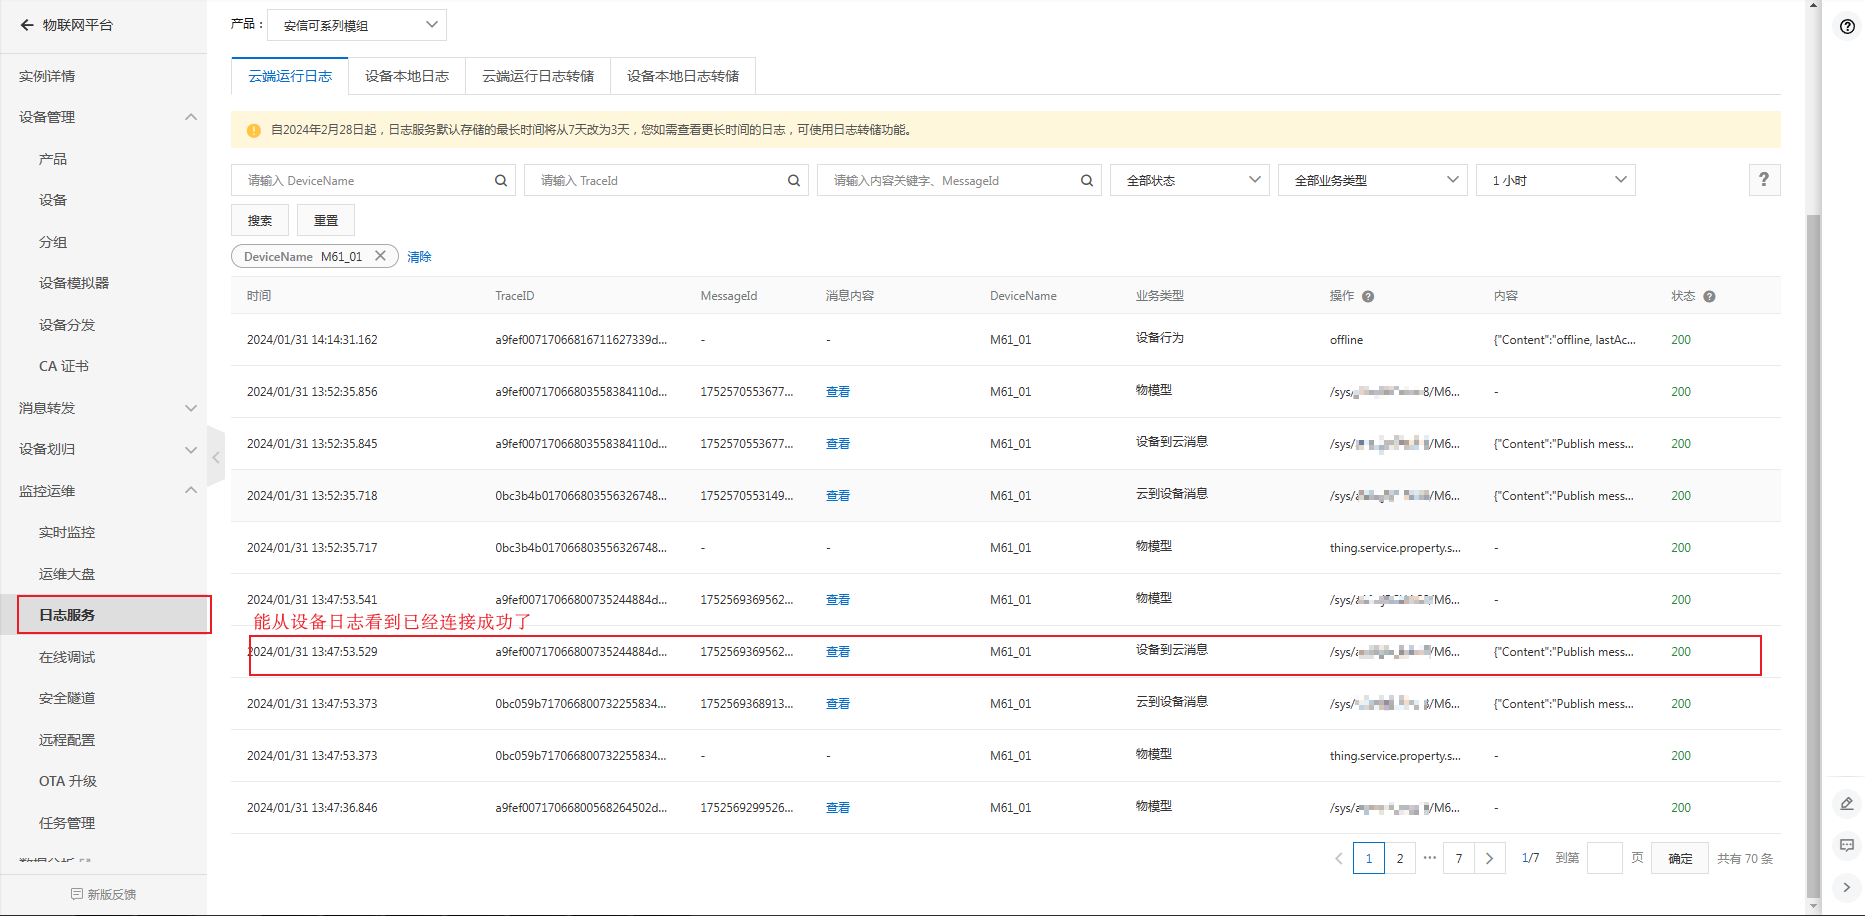Click the pagination ellipsis to jump pages

[x=1430, y=857]
